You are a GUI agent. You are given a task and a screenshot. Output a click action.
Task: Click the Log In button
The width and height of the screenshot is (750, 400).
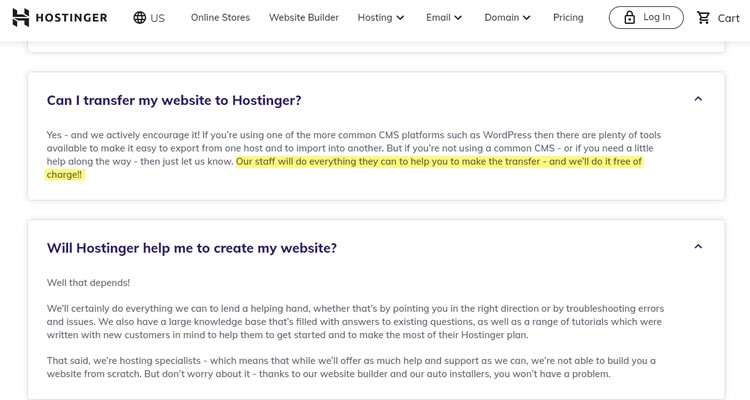click(646, 18)
